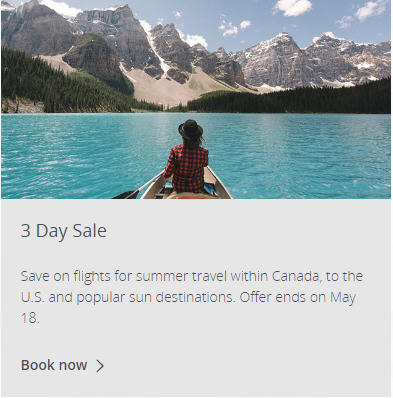Image resolution: width=393 pixels, height=398 pixels.
Task: Click the white clouds in the sky
Action: 293,7
